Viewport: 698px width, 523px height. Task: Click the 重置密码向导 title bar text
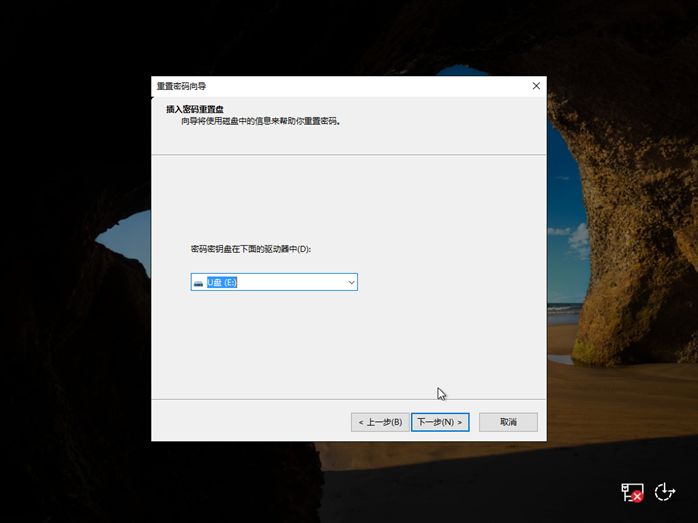point(181,86)
